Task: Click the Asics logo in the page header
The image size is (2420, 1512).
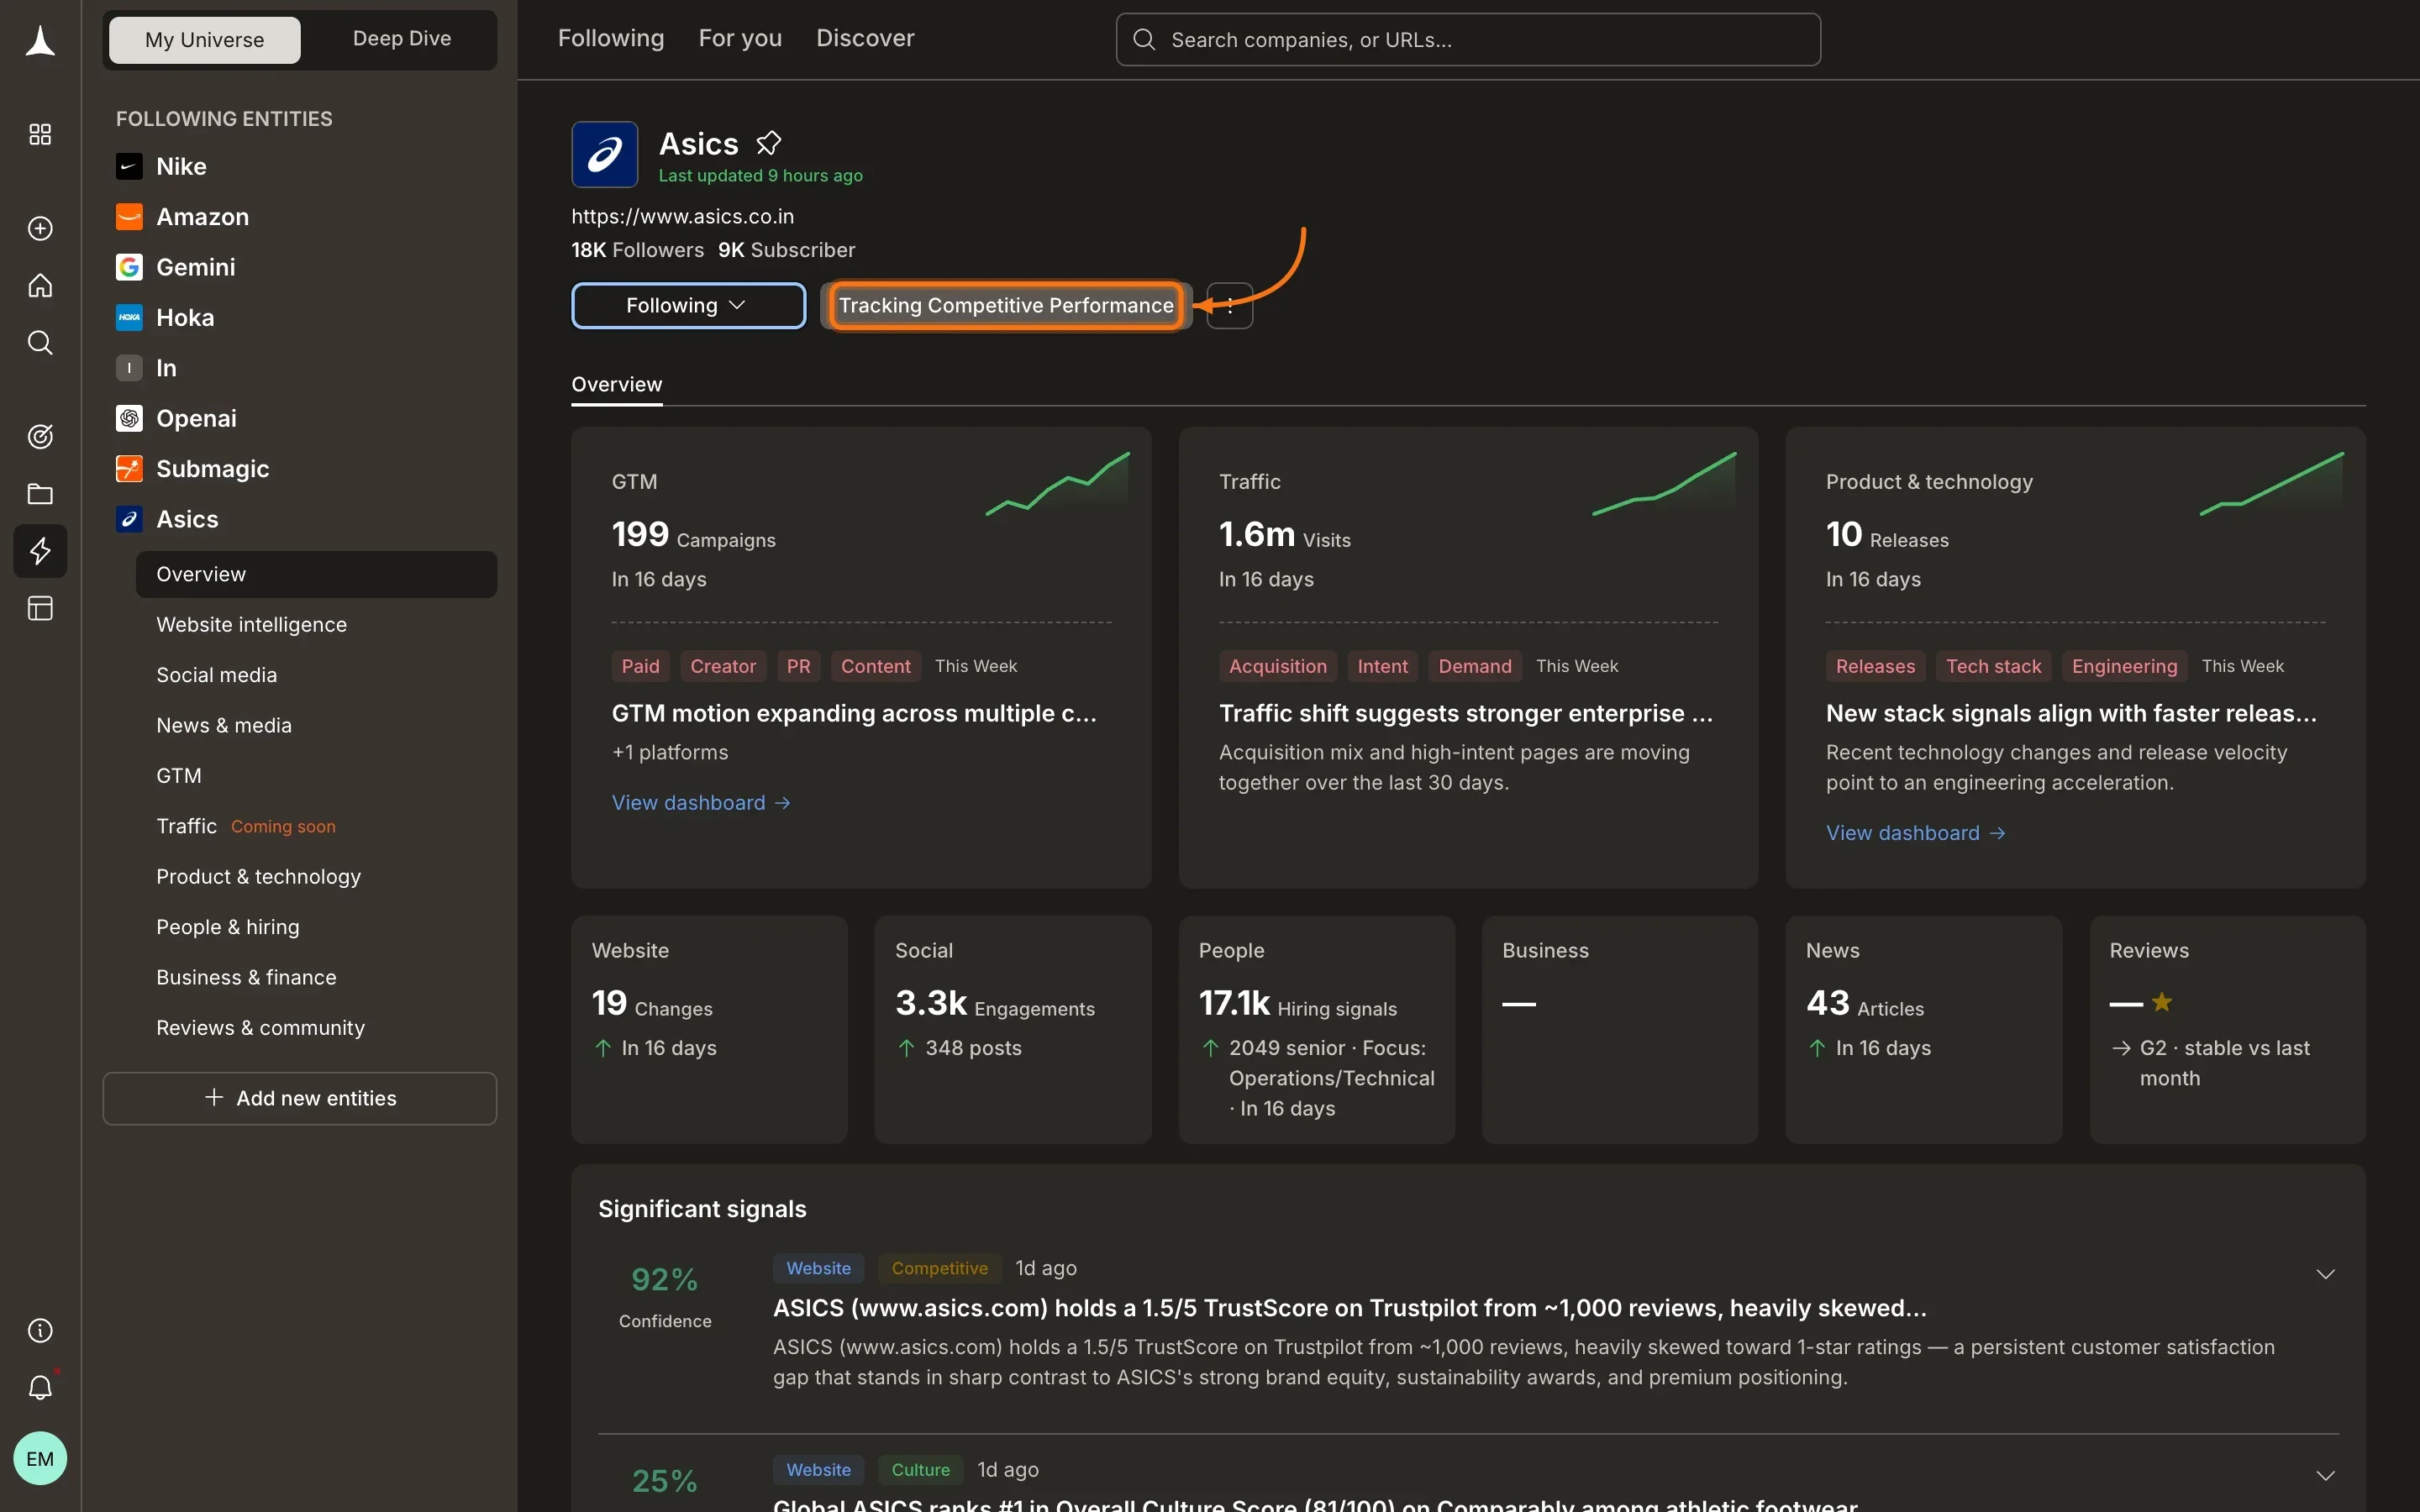Action: [x=604, y=155]
